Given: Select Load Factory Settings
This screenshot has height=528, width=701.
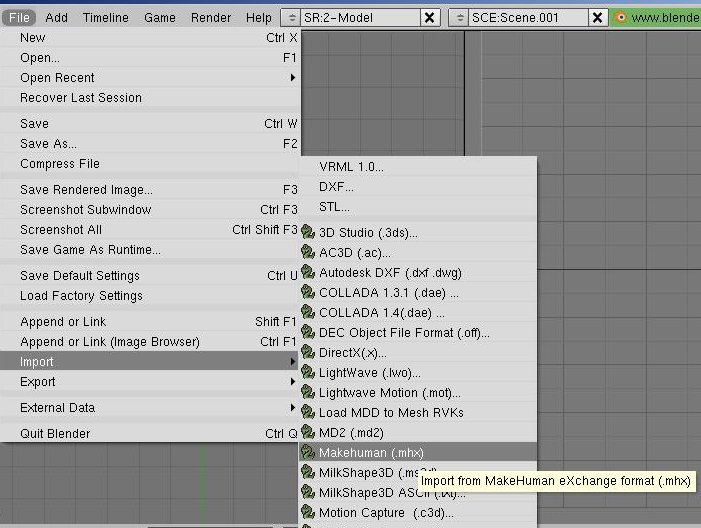Looking at the screenshot, I should coord(150,296).
